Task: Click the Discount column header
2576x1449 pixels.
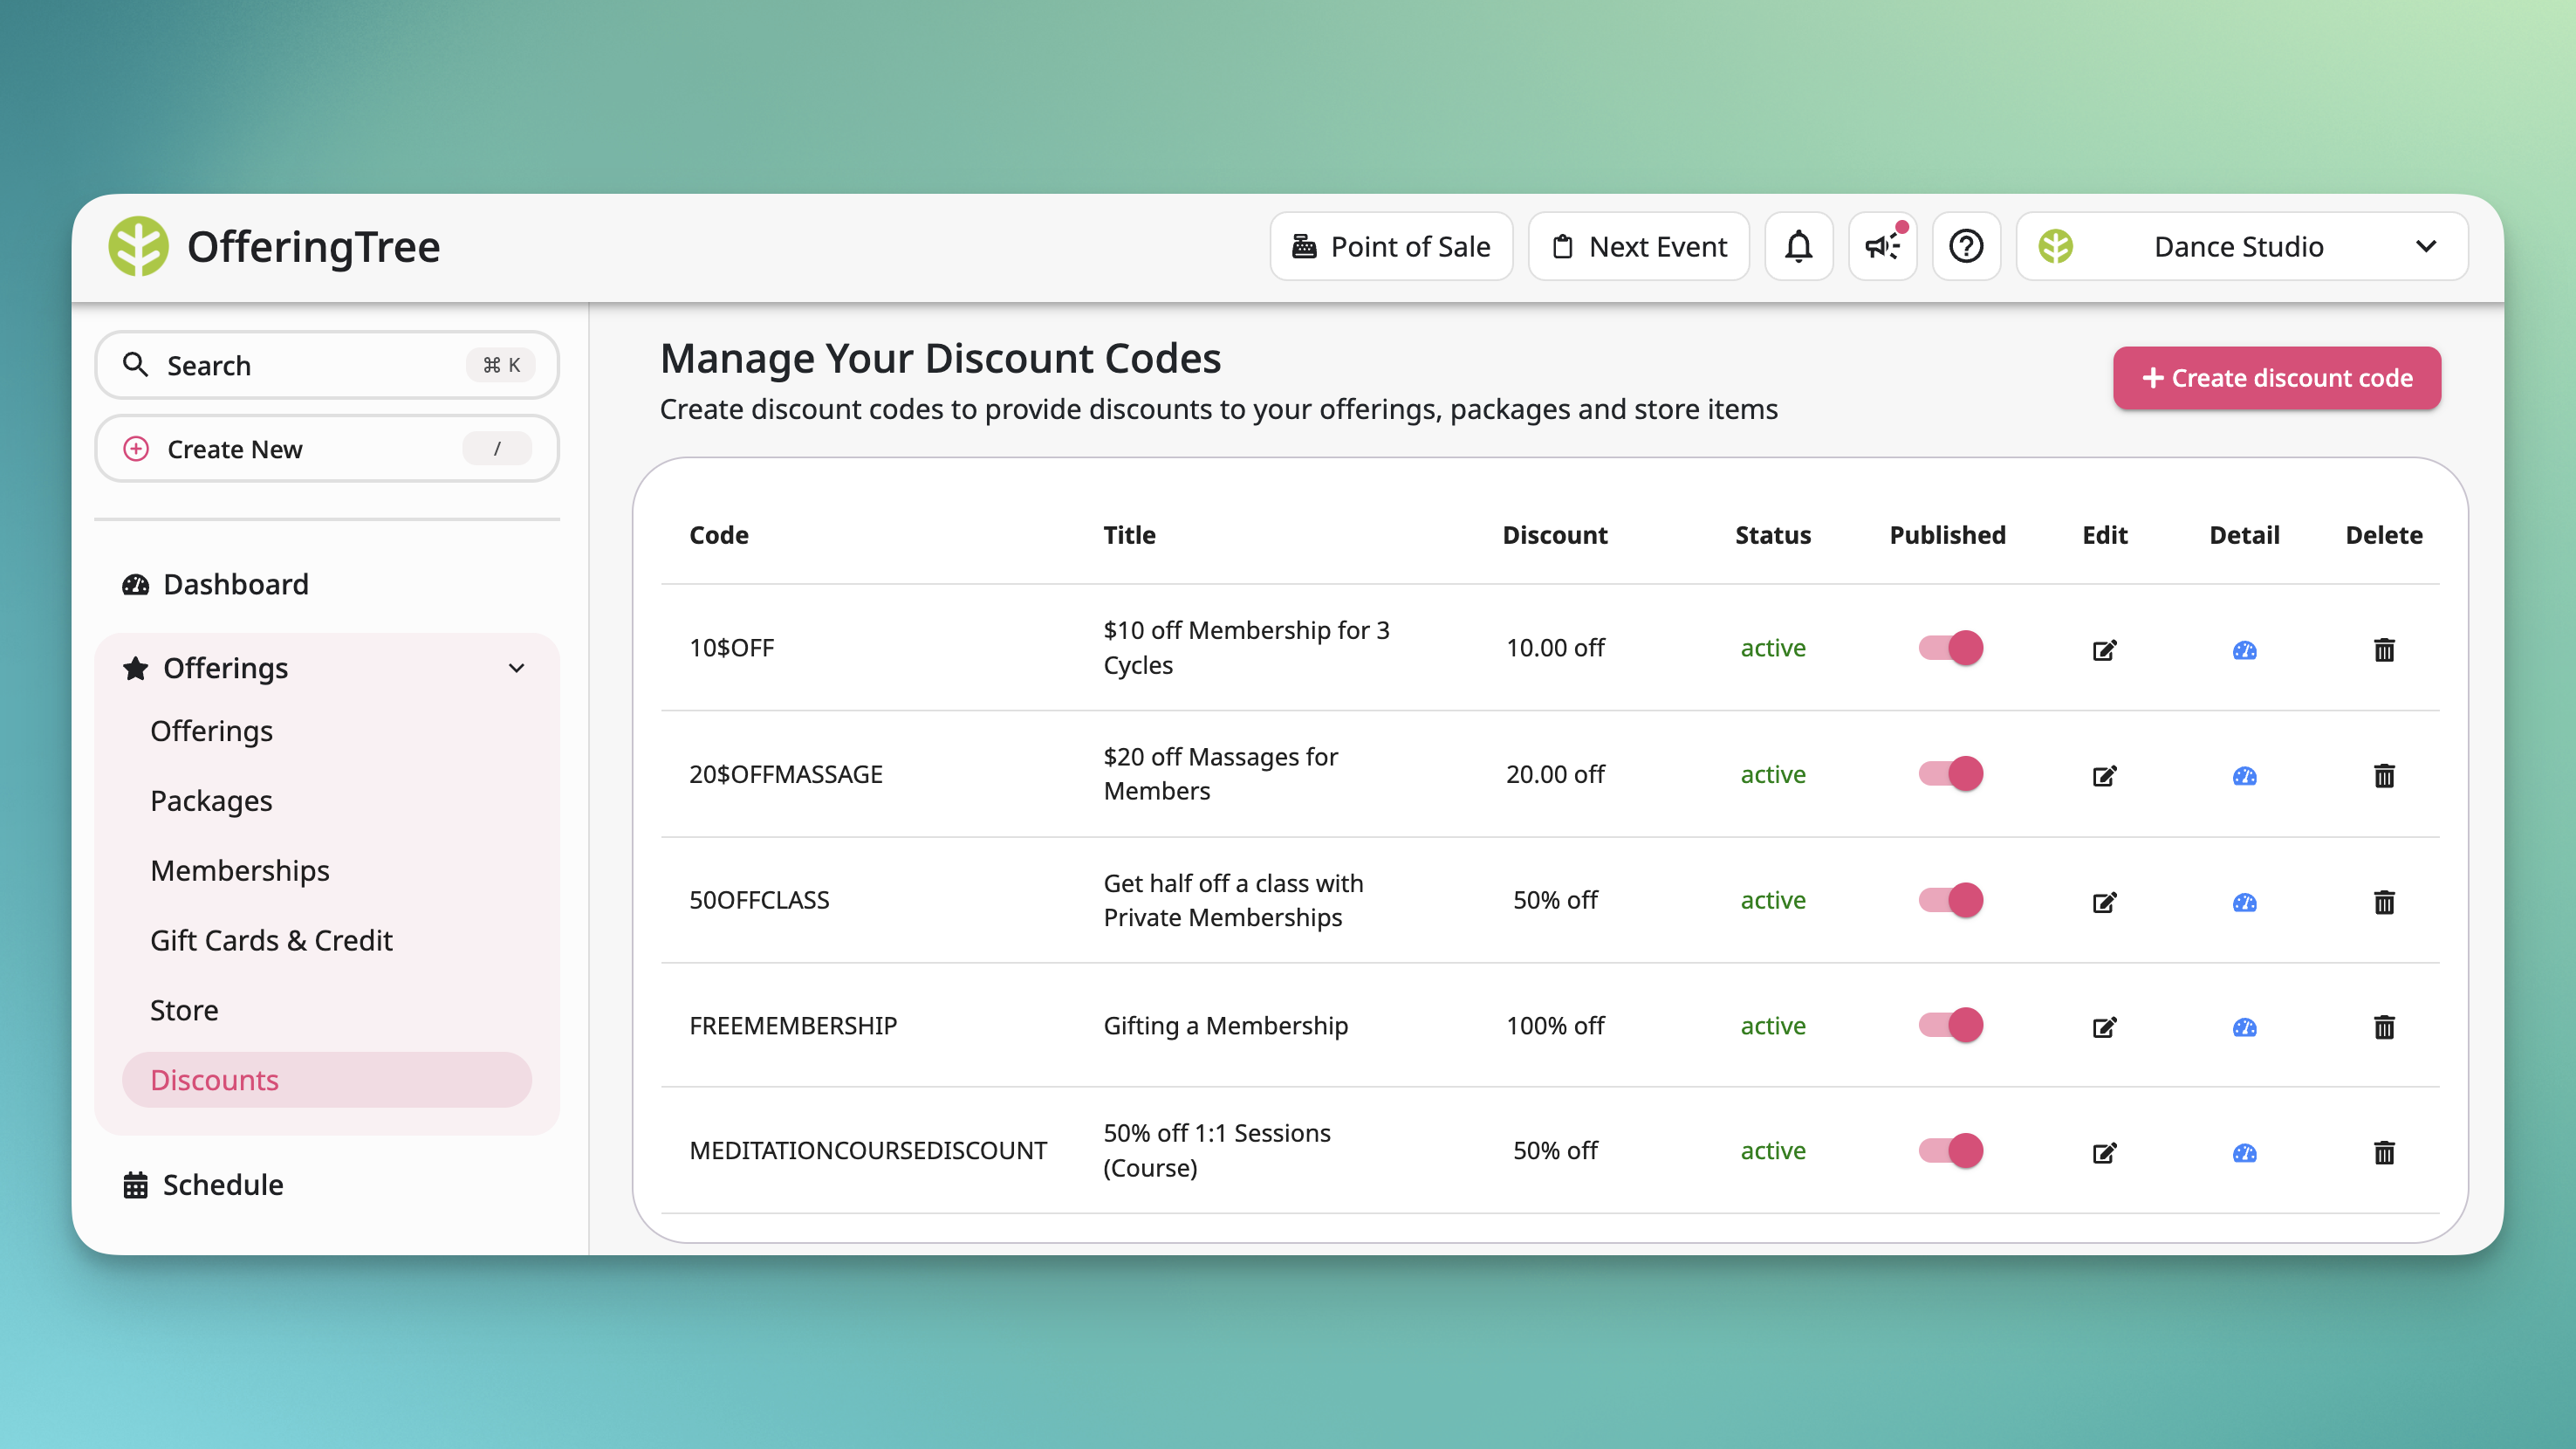Action: (x=1555, y=535)
